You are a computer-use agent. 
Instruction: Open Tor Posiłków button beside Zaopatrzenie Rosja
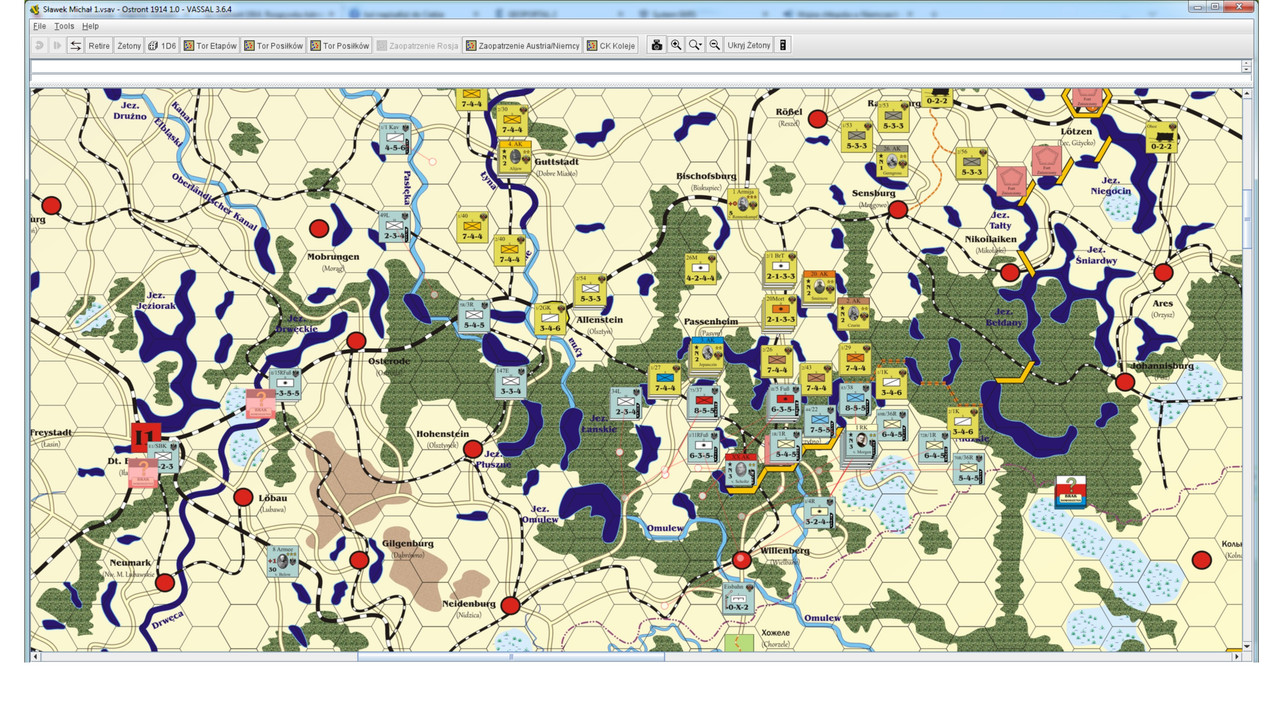[340, 46]
